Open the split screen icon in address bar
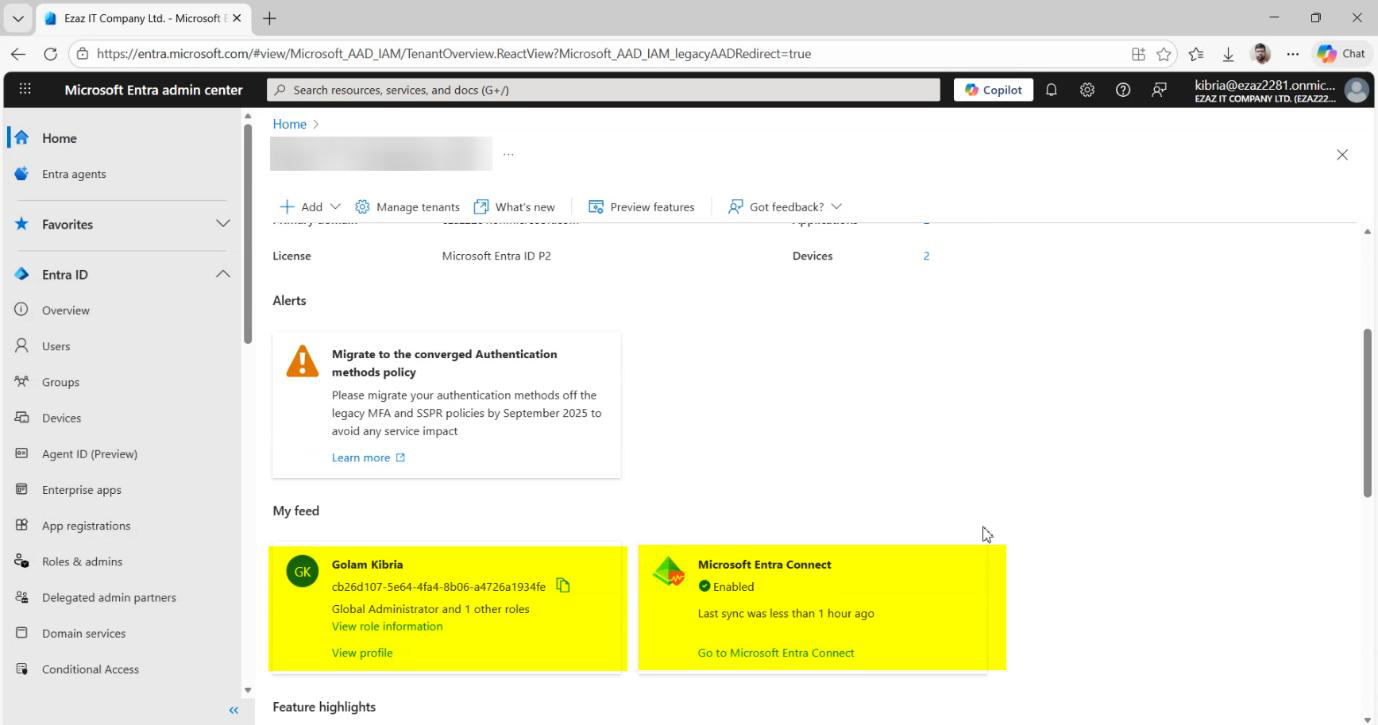Screen dimensions: 1378x725 coord(1138,54)
